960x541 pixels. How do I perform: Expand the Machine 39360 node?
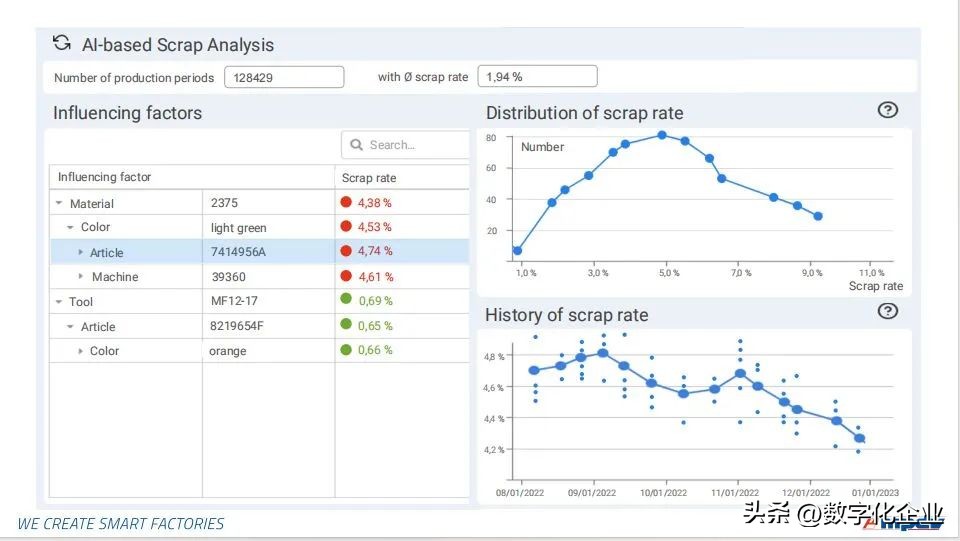81,277
